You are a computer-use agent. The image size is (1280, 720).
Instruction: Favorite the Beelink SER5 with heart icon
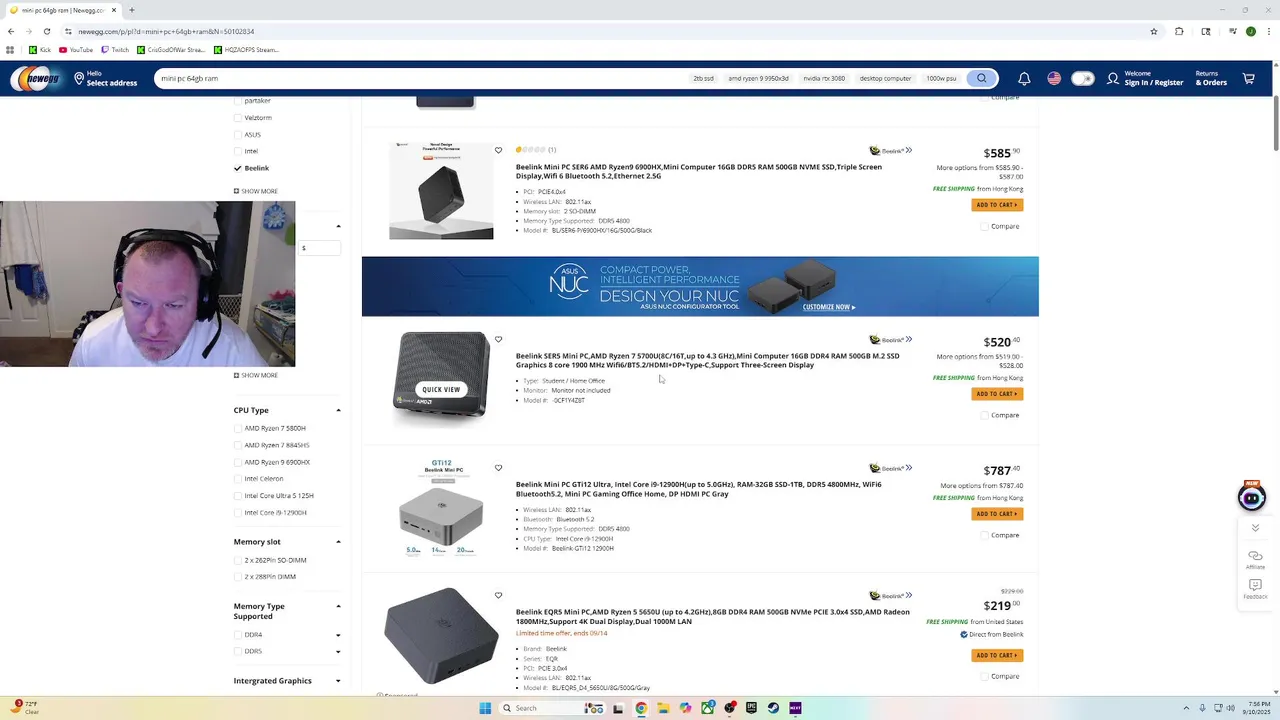pyautogui.click(x=498, y=339)
